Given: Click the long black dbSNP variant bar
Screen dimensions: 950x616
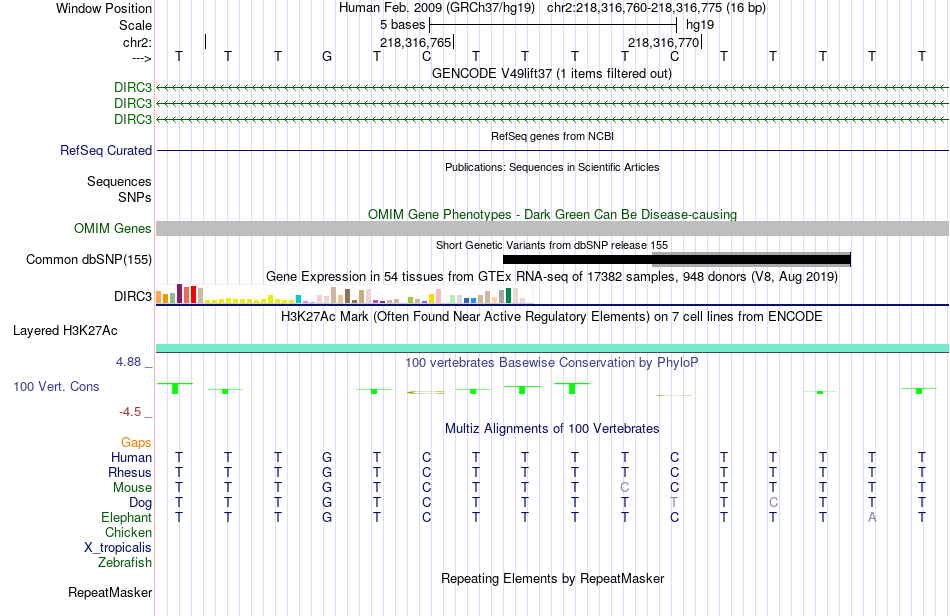Looking at the screenshot, I should (x=677, y=260).
